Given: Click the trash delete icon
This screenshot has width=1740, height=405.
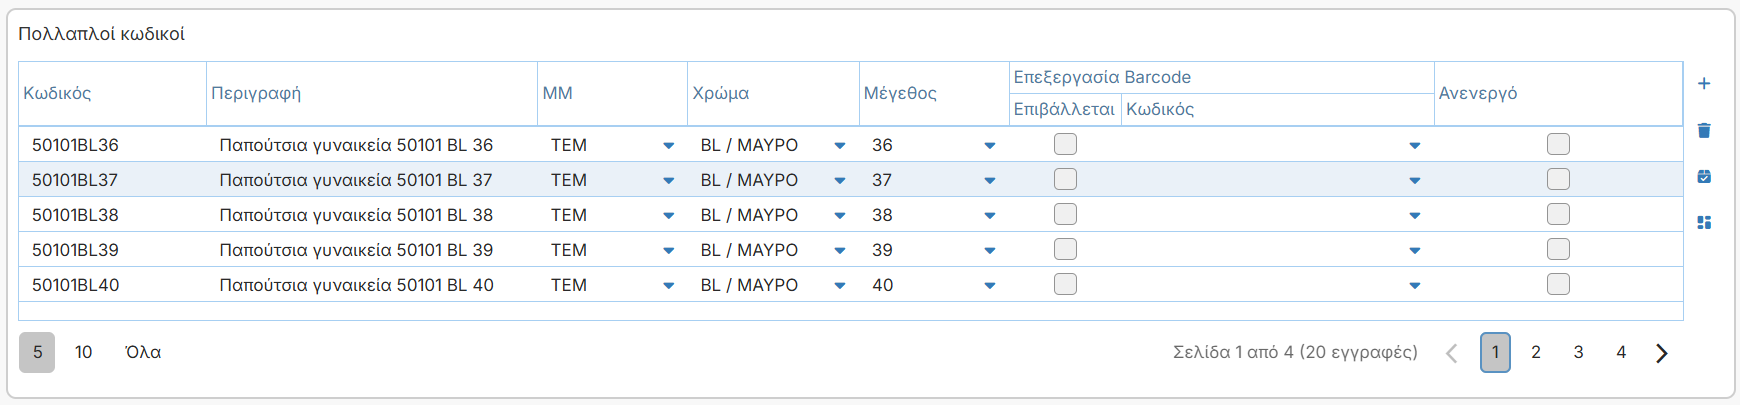Looking at the screenshot, I should pos(1704,130).
